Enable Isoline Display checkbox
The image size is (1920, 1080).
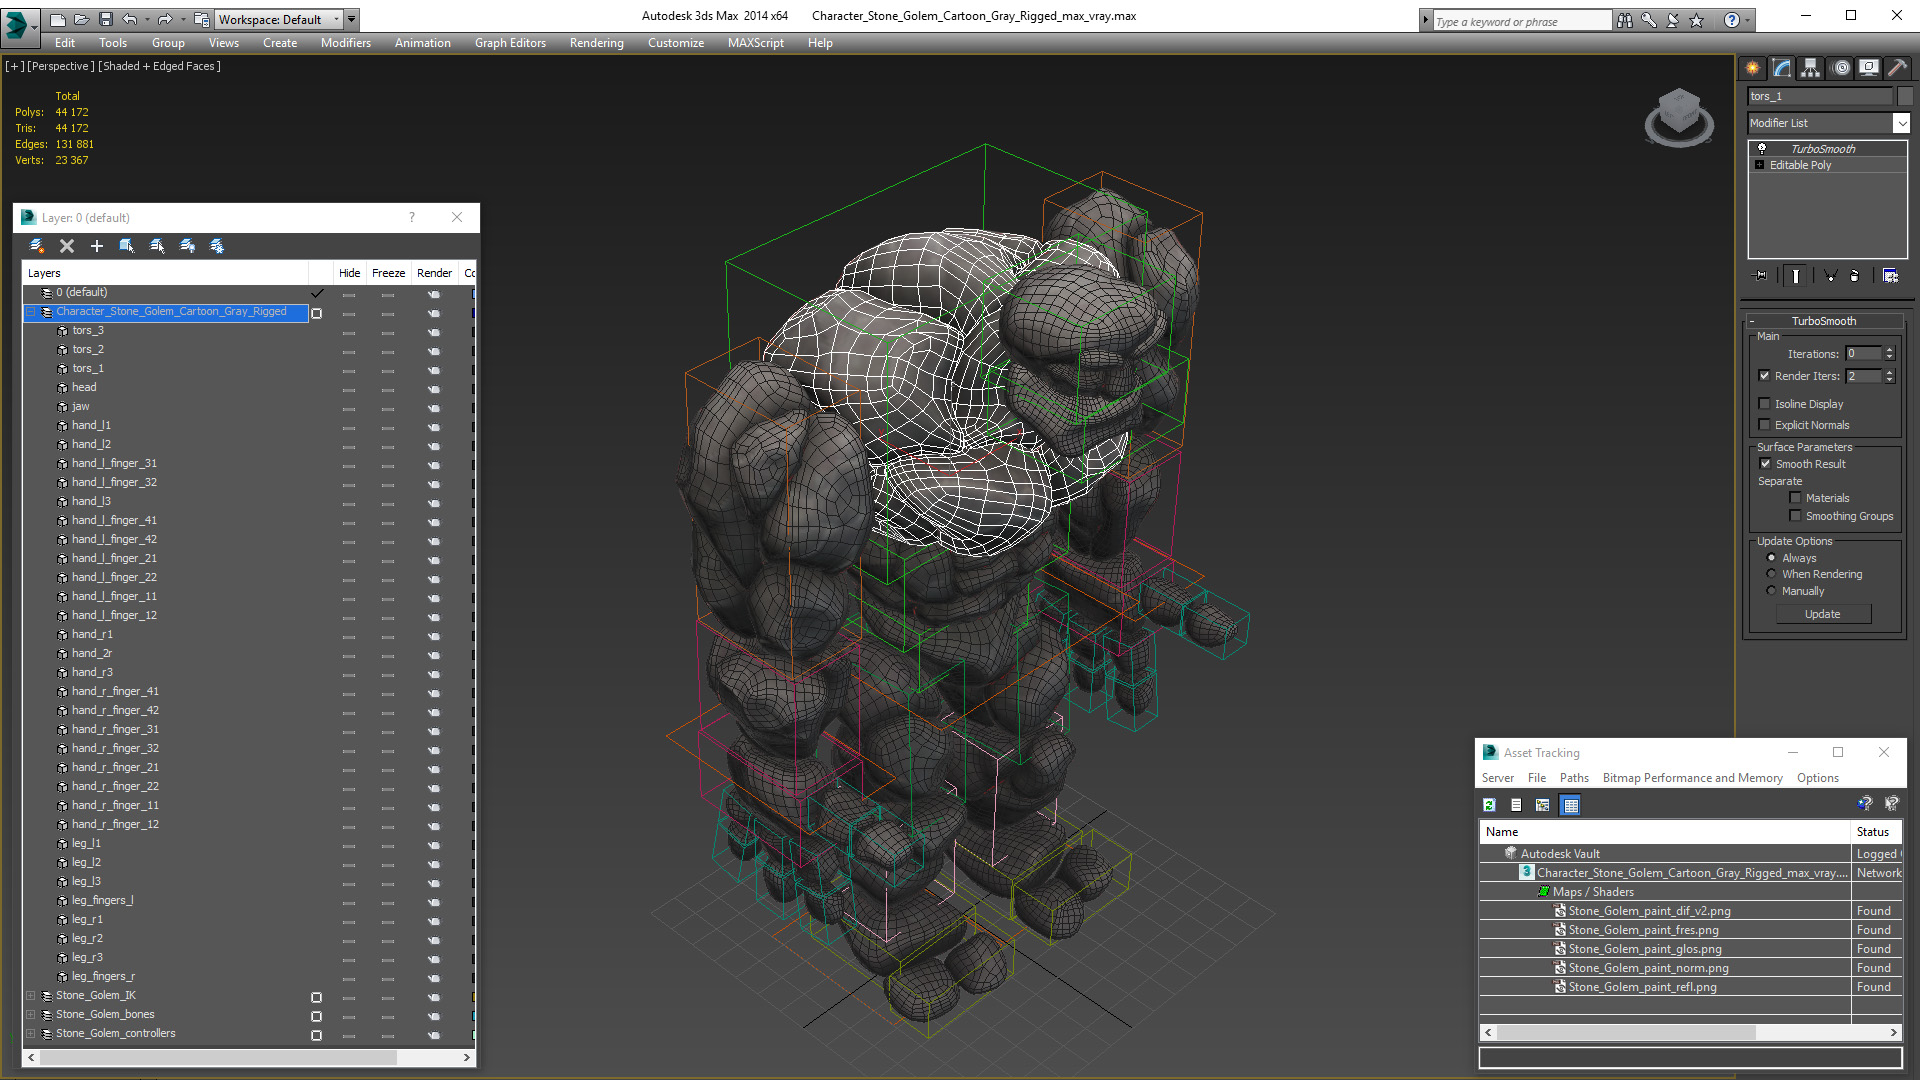(1765, 404)
